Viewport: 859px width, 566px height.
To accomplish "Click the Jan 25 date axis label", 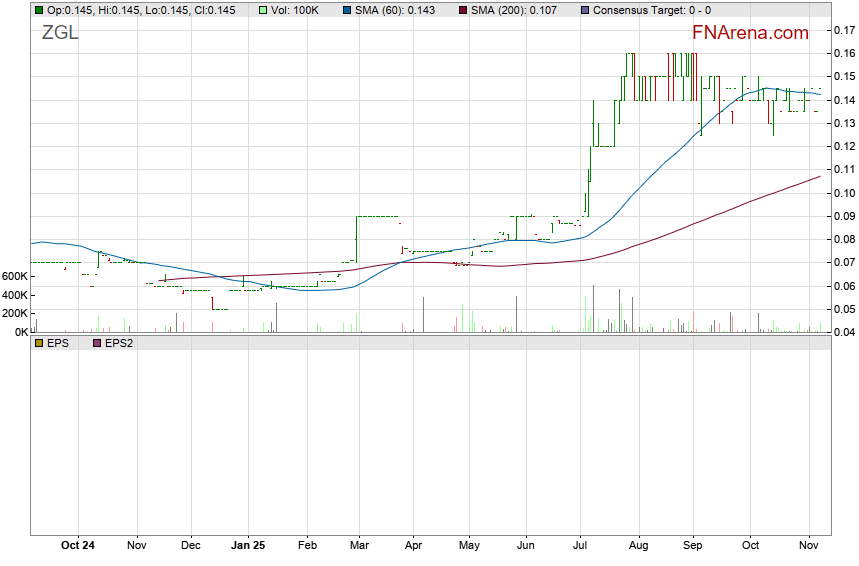I will (x=248, y=546).
